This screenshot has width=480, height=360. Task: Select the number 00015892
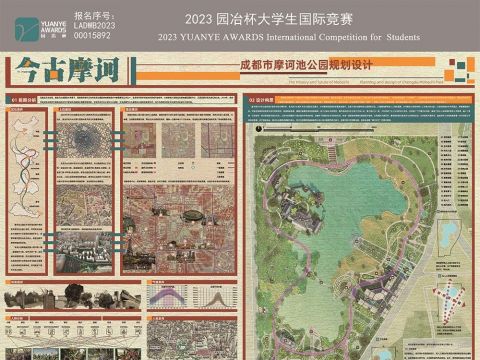[92, 35]
